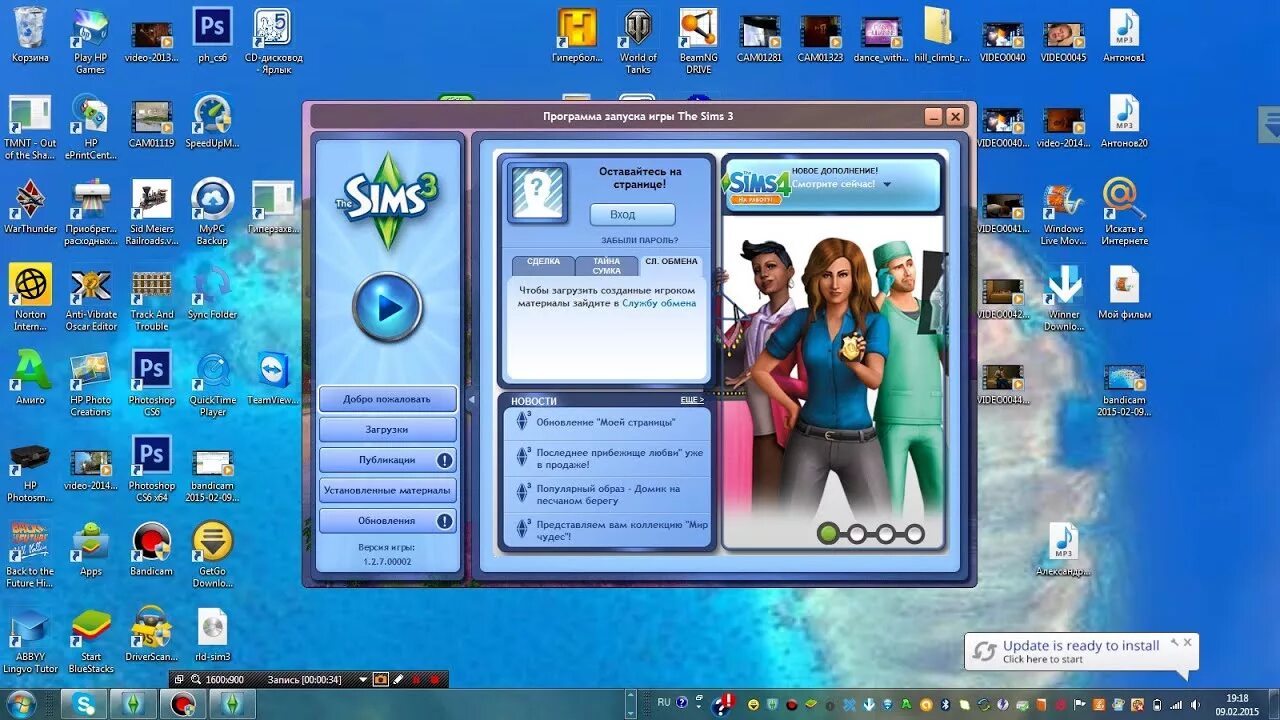Open the Мой фильм file icon
The width and height of the screenshot is (1280, 720).
point(1124,292)
